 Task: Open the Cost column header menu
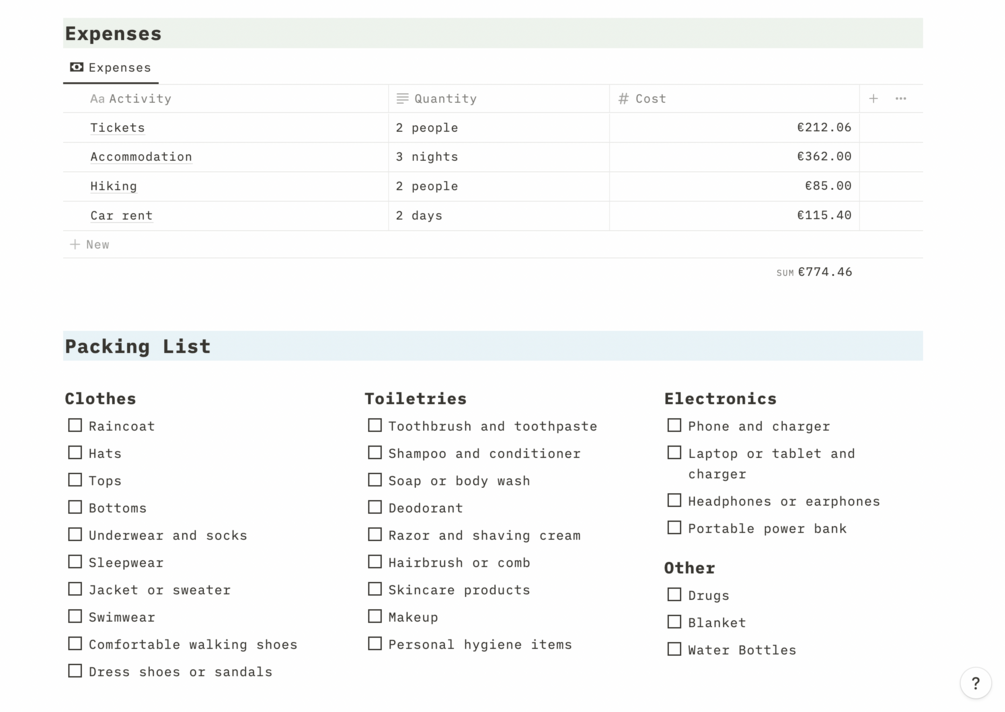[x=735, y=99]
